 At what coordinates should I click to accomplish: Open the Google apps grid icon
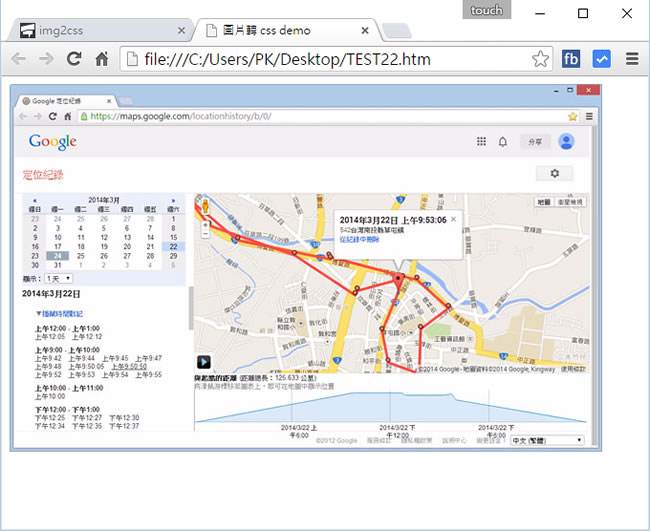[x=481, y=141]
